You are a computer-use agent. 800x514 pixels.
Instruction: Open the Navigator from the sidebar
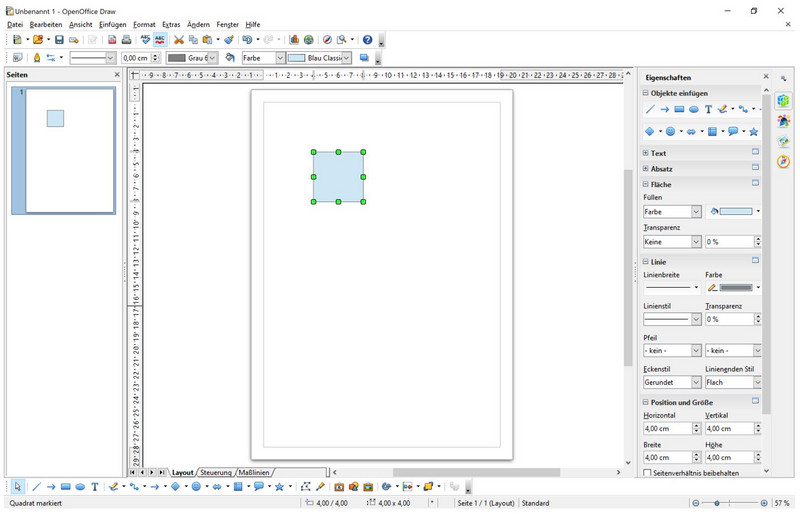point(783,161)
